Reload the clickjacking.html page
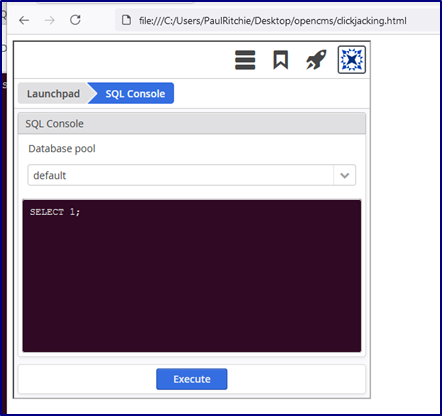 coord(75,20)
